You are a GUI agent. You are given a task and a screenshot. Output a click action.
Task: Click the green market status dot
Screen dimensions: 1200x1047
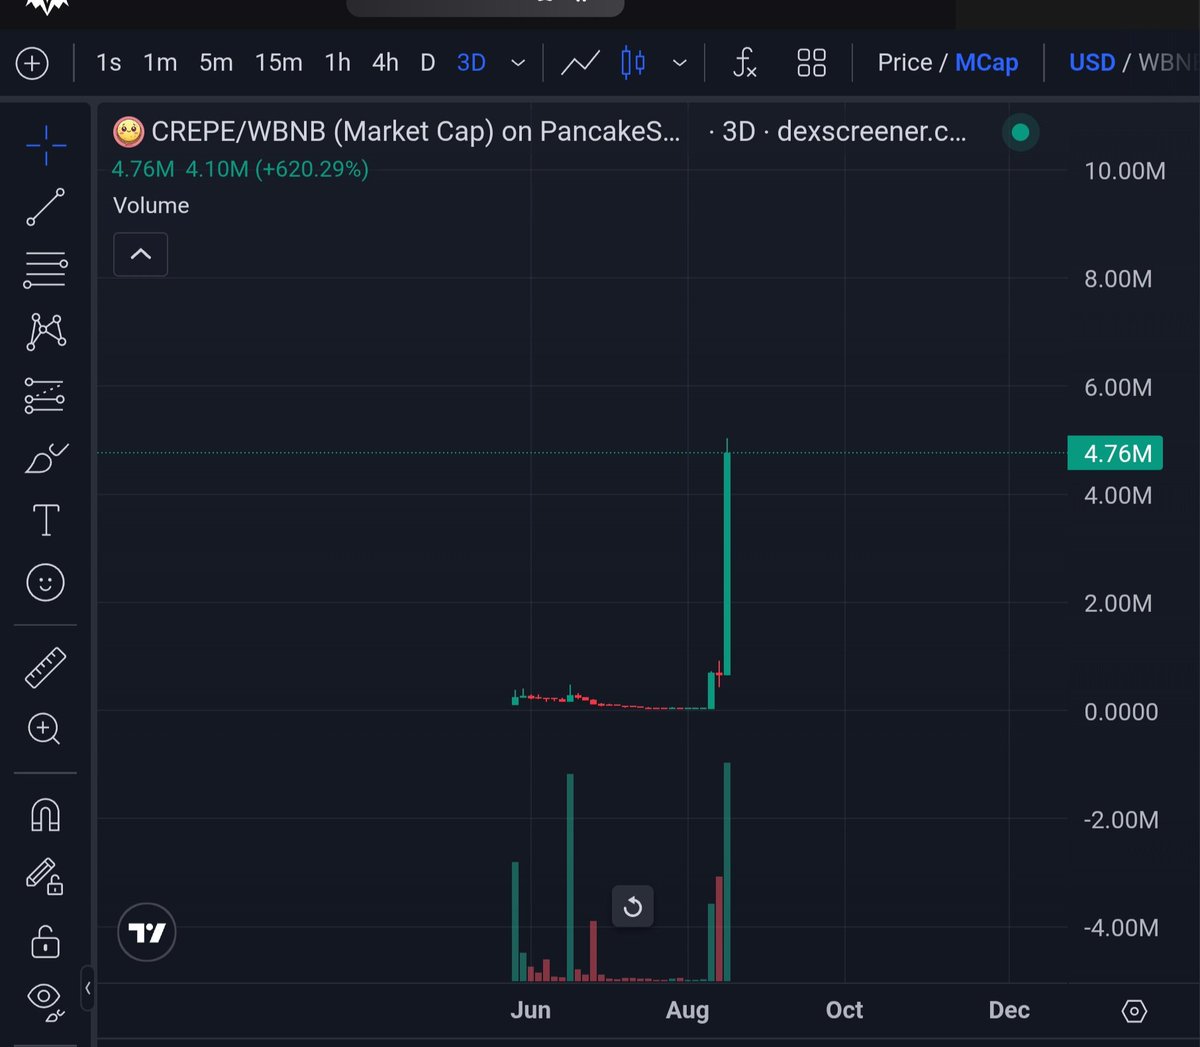(x=1020, y=132)
